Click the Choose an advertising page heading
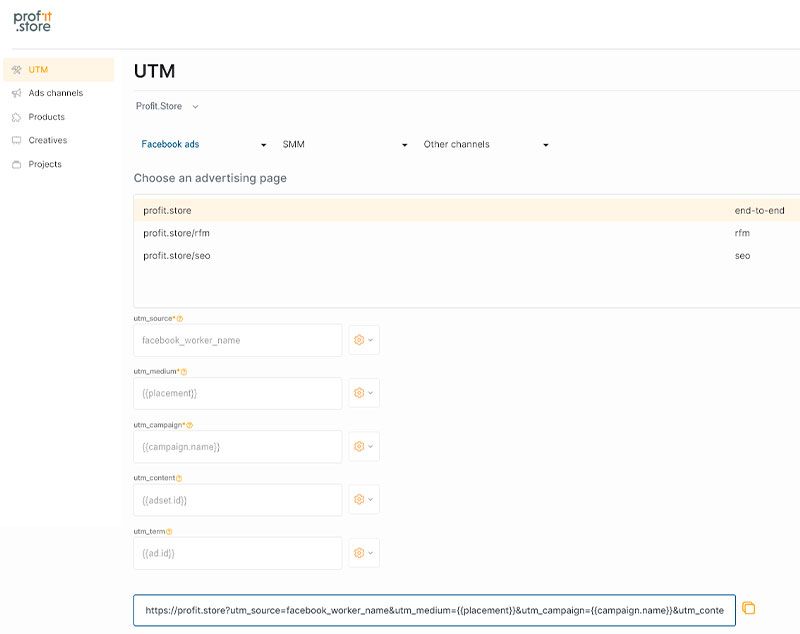 point(210,178)
